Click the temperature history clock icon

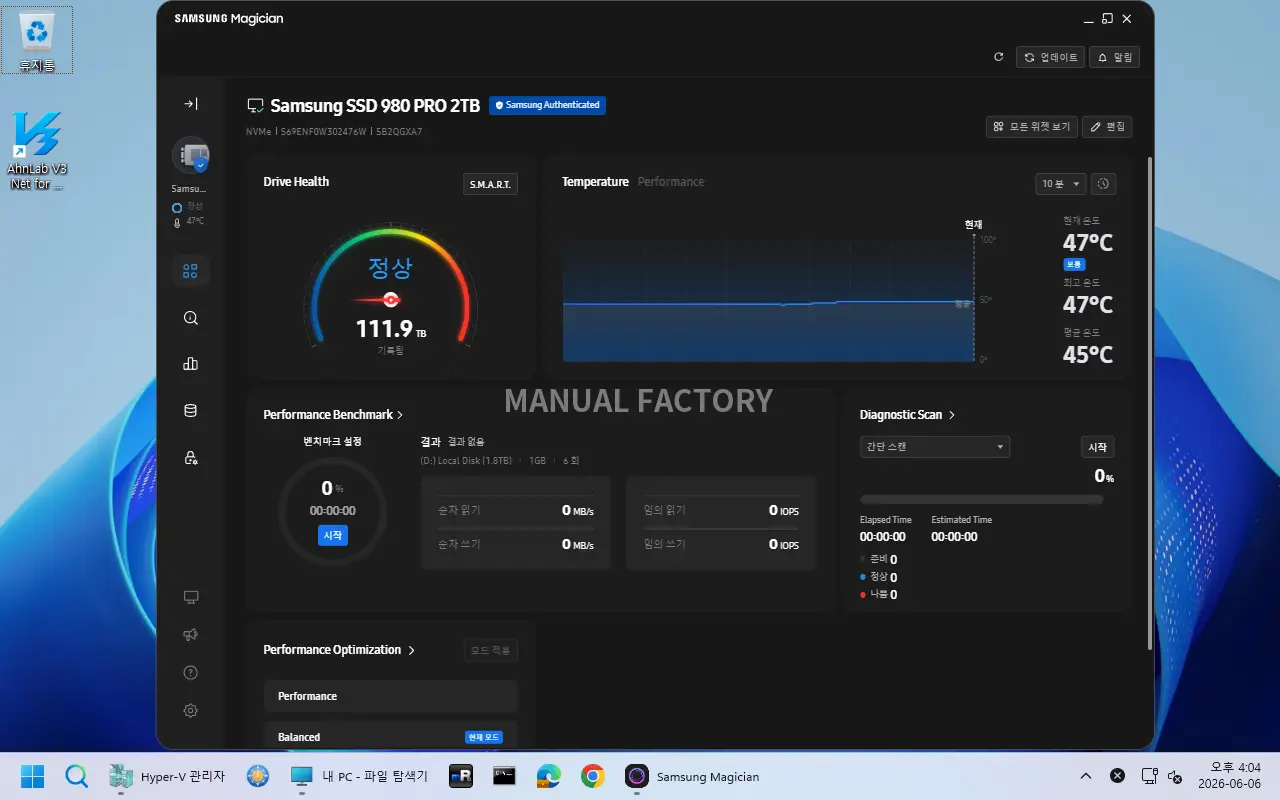[1104, 184]
